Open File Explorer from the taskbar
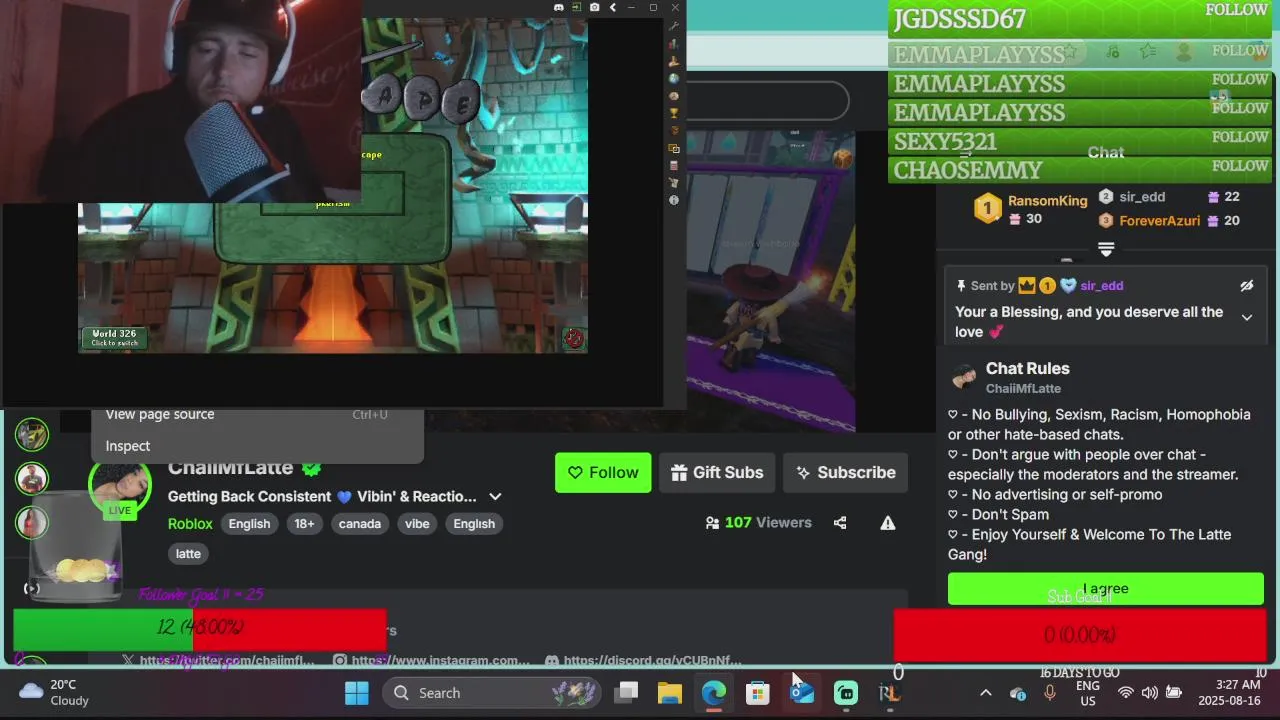This screenshot has height=720, width=1280. pos(670,693)
